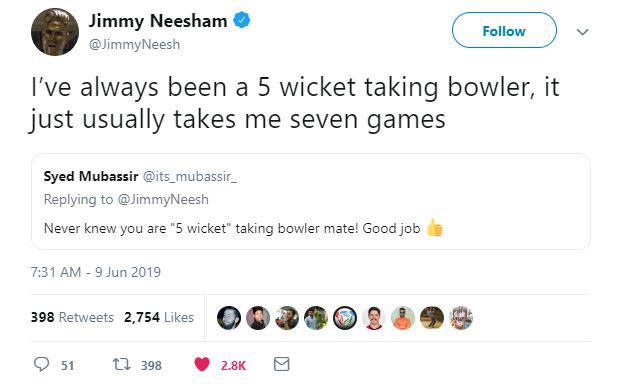
Task: Follow Jimmy Neesham
Action: click(x=504, y=30)
